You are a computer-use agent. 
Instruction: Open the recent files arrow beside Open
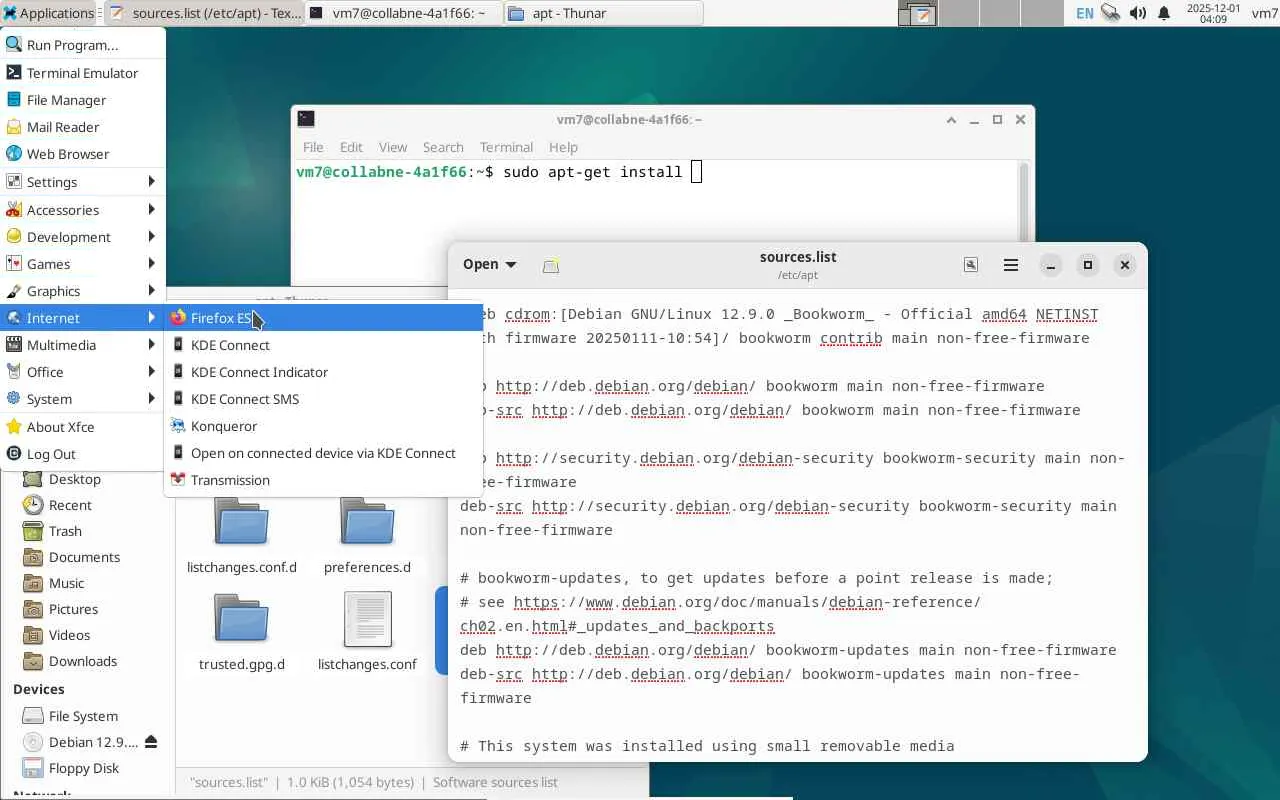pos(511,265)
